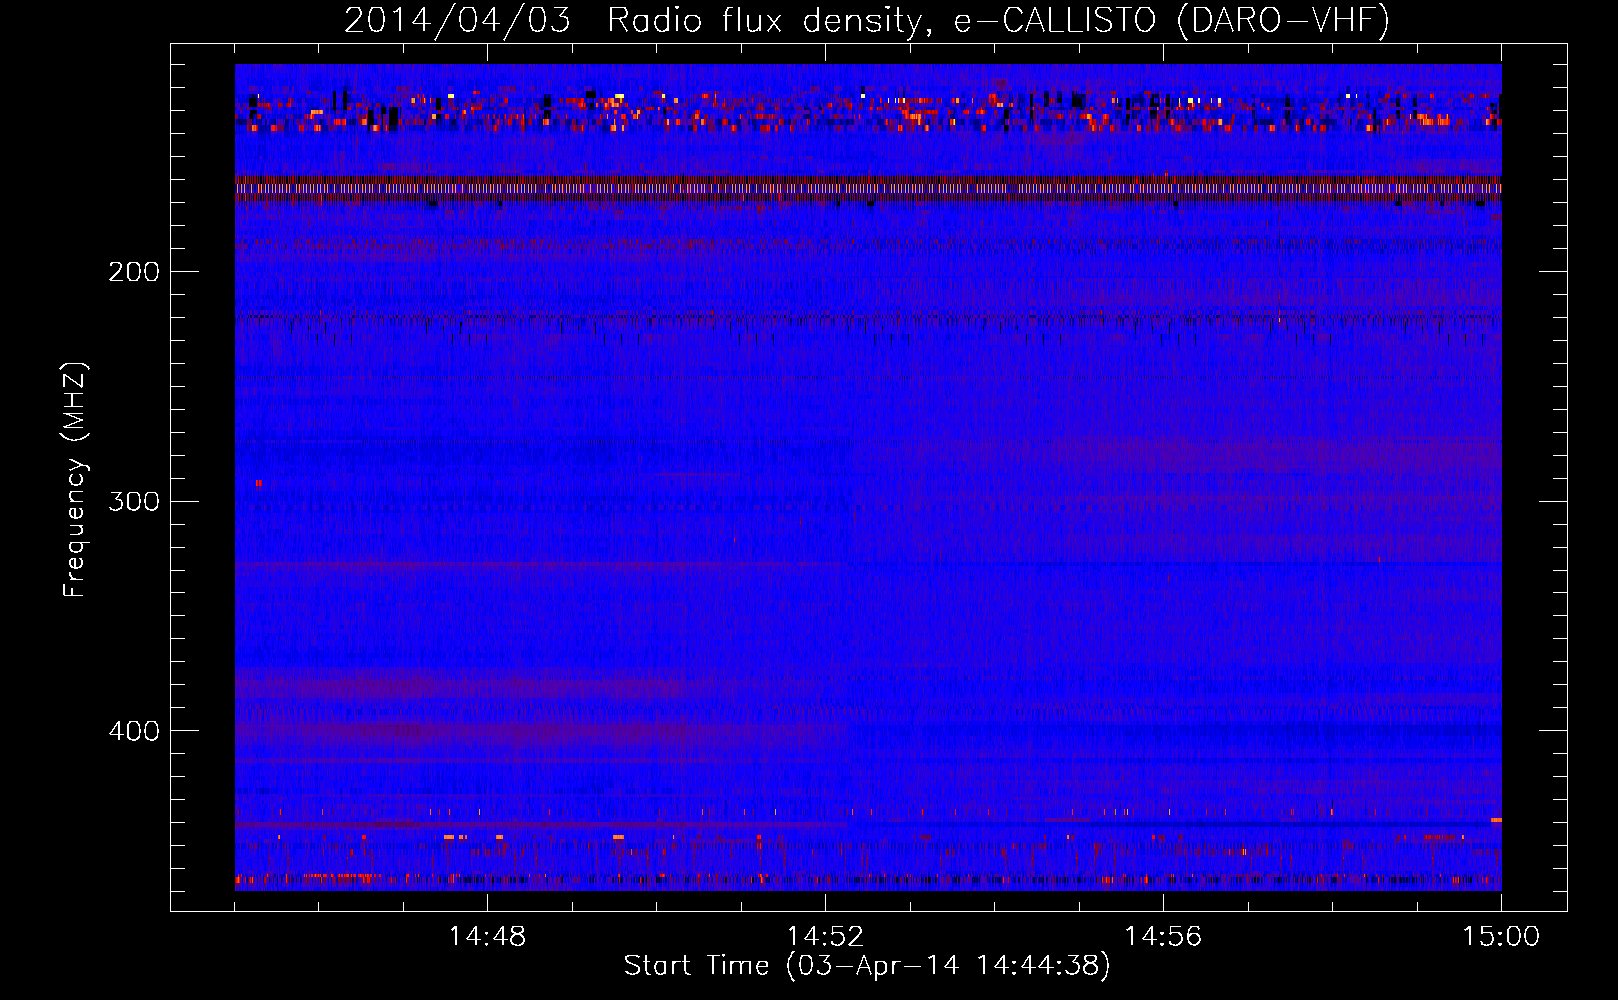Screen dimensions: 1618x1000
Task: Click the "200" frequency tick label
Action: tap(134, 272)
